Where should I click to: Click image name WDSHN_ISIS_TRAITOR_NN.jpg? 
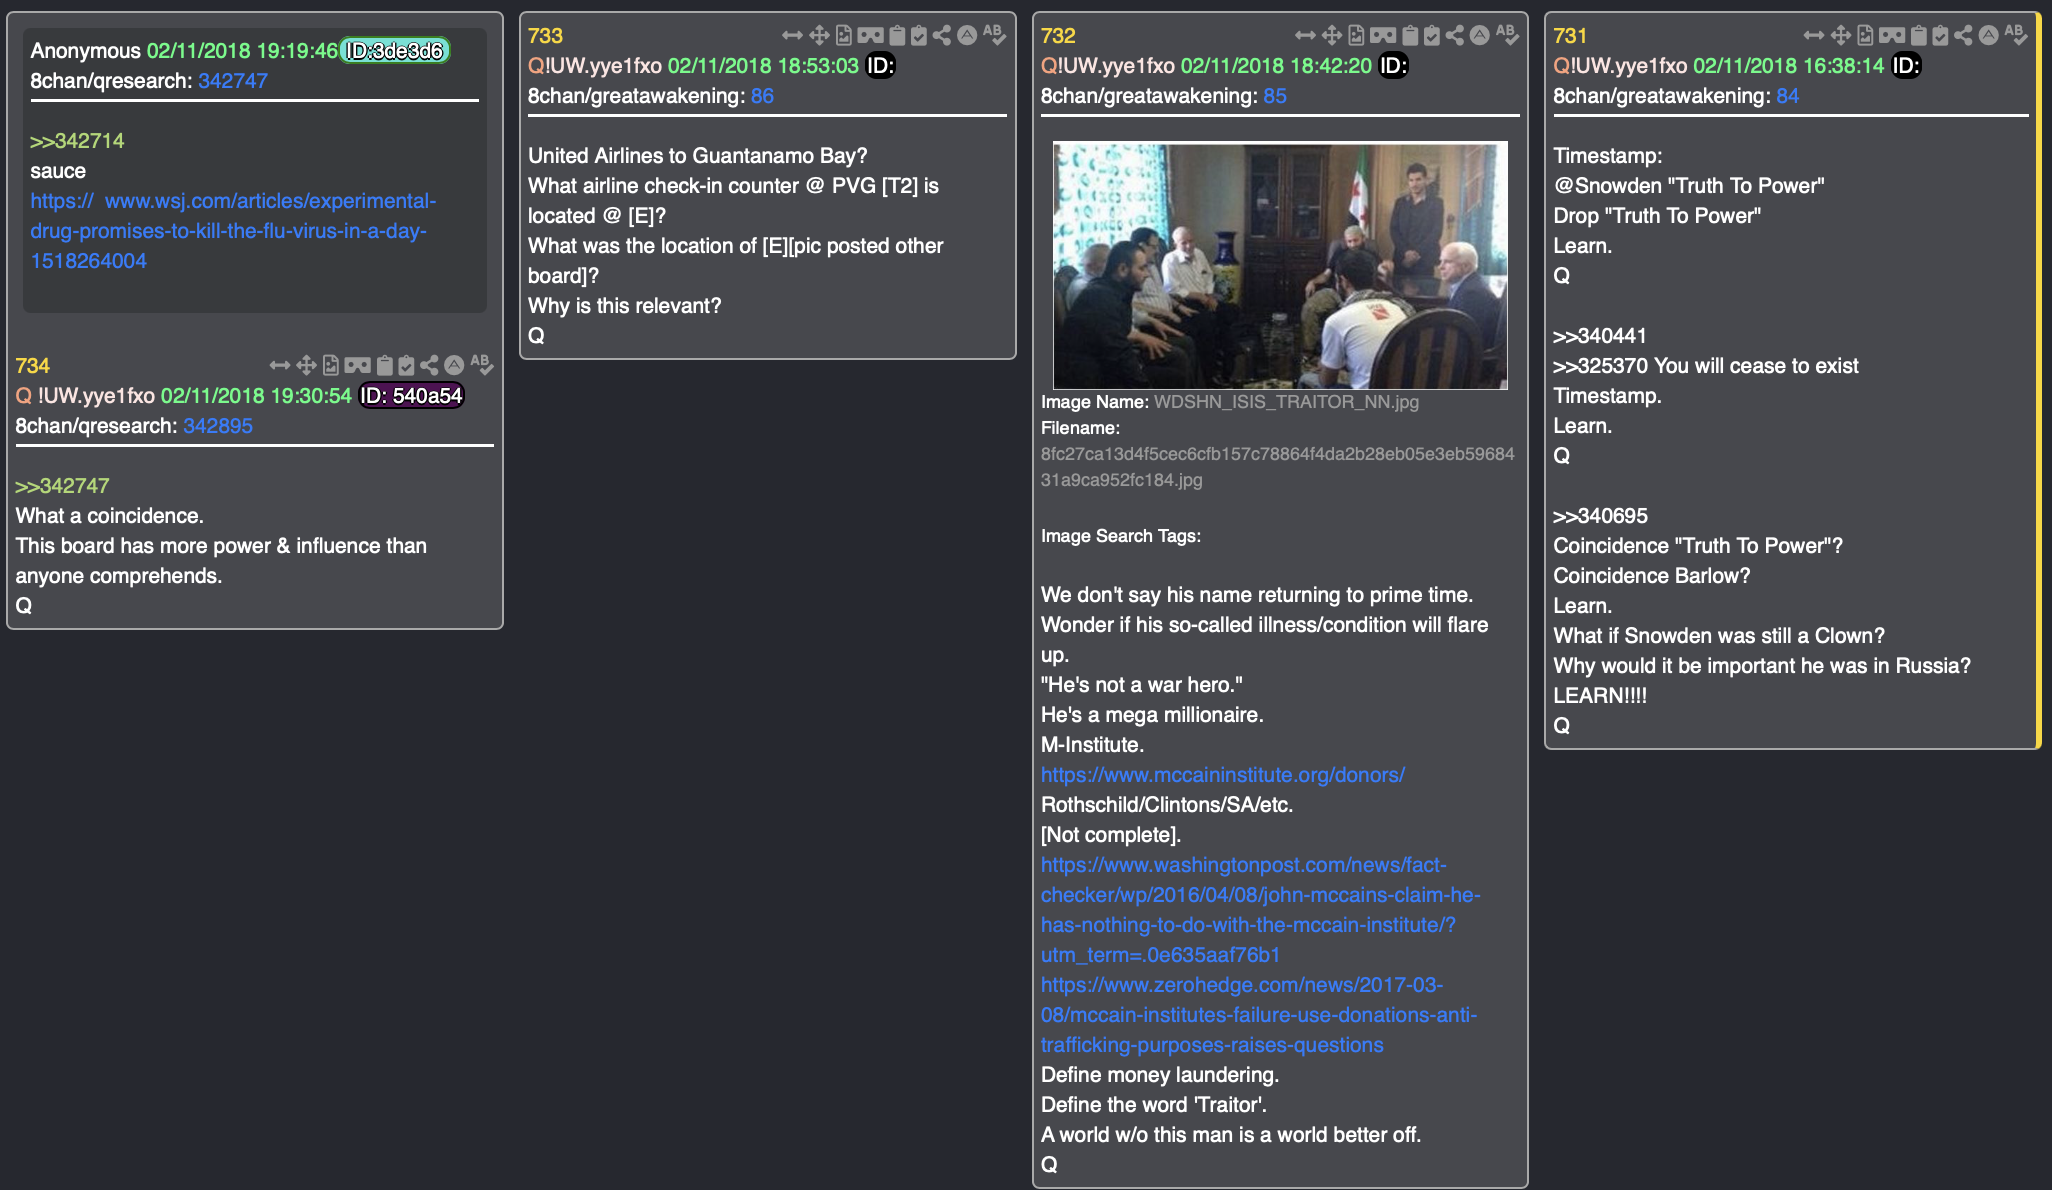[1286, 402]
